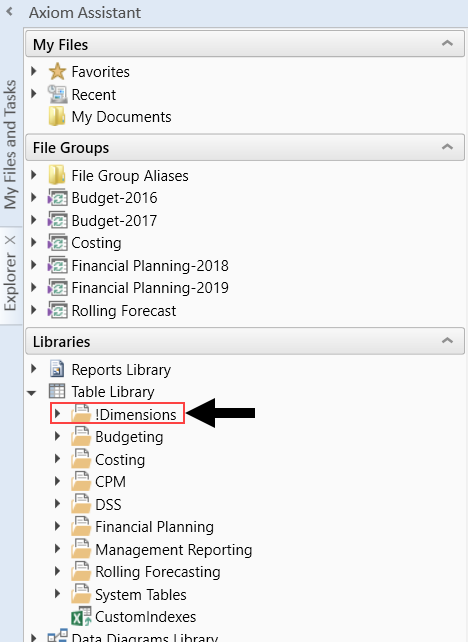This screenshot has width=468, height=642.
Task: Click the Budget-2017 file group icon
Action: (57, 220)
